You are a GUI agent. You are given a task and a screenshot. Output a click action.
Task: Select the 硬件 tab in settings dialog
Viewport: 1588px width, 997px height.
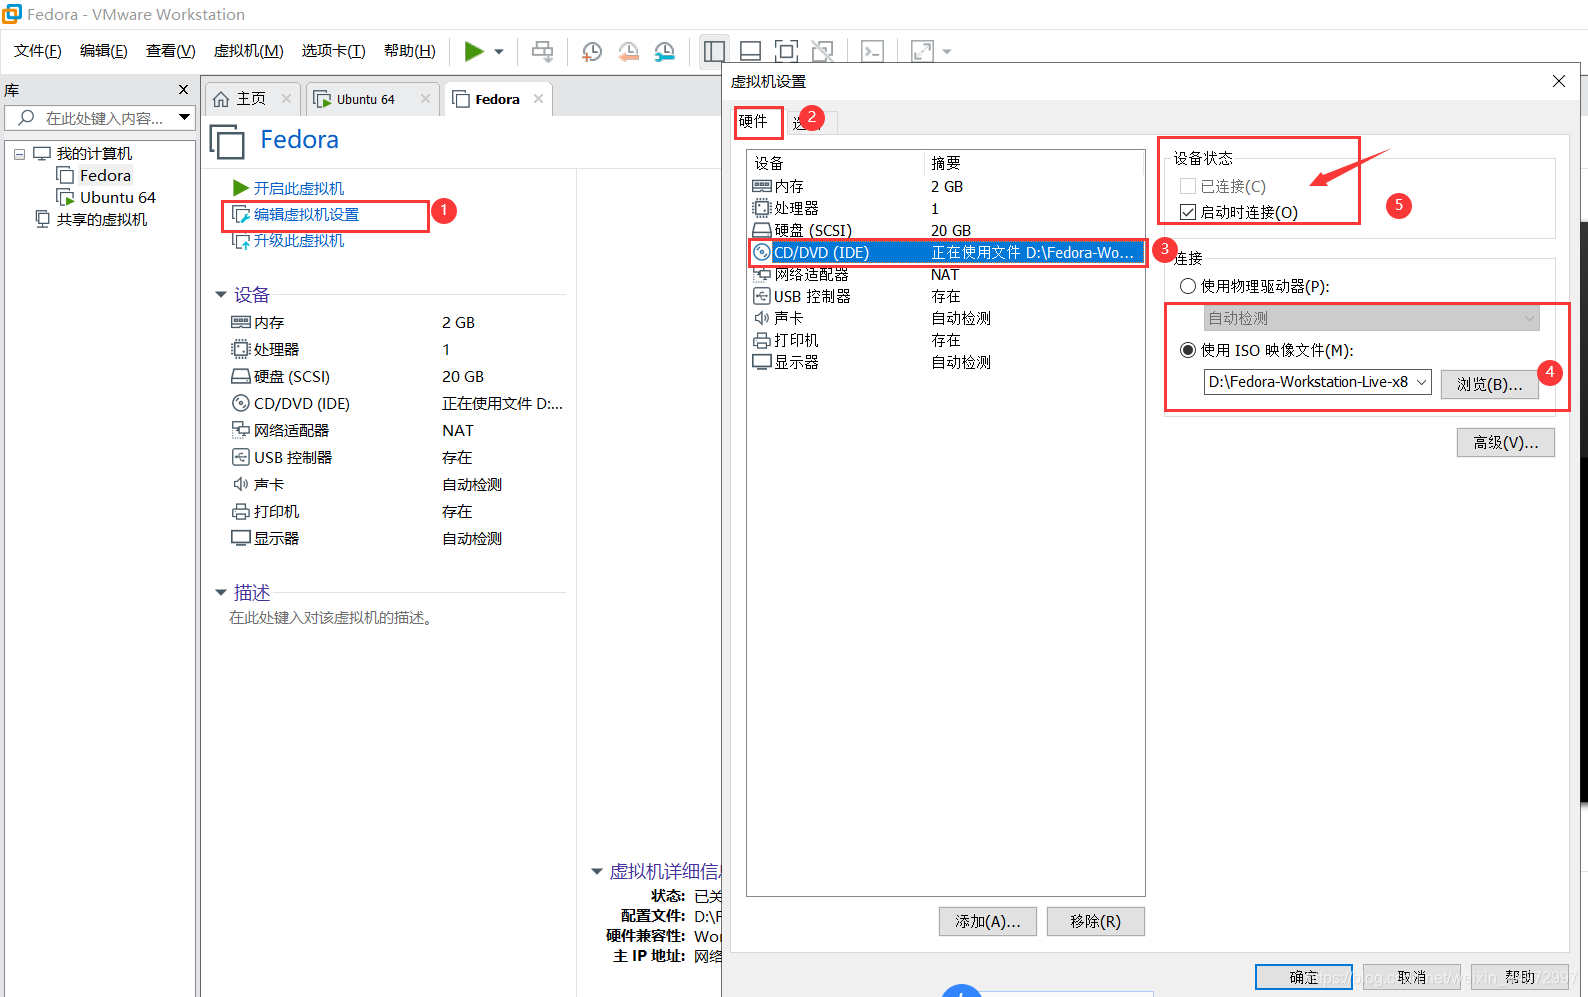[756, 122]
